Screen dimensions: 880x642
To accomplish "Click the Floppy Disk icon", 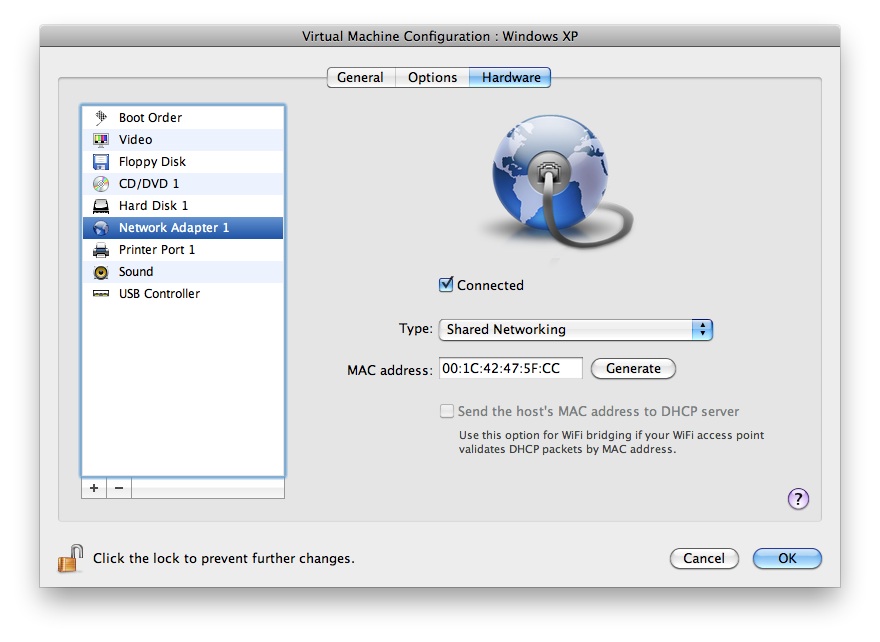I will click(101, 162).
